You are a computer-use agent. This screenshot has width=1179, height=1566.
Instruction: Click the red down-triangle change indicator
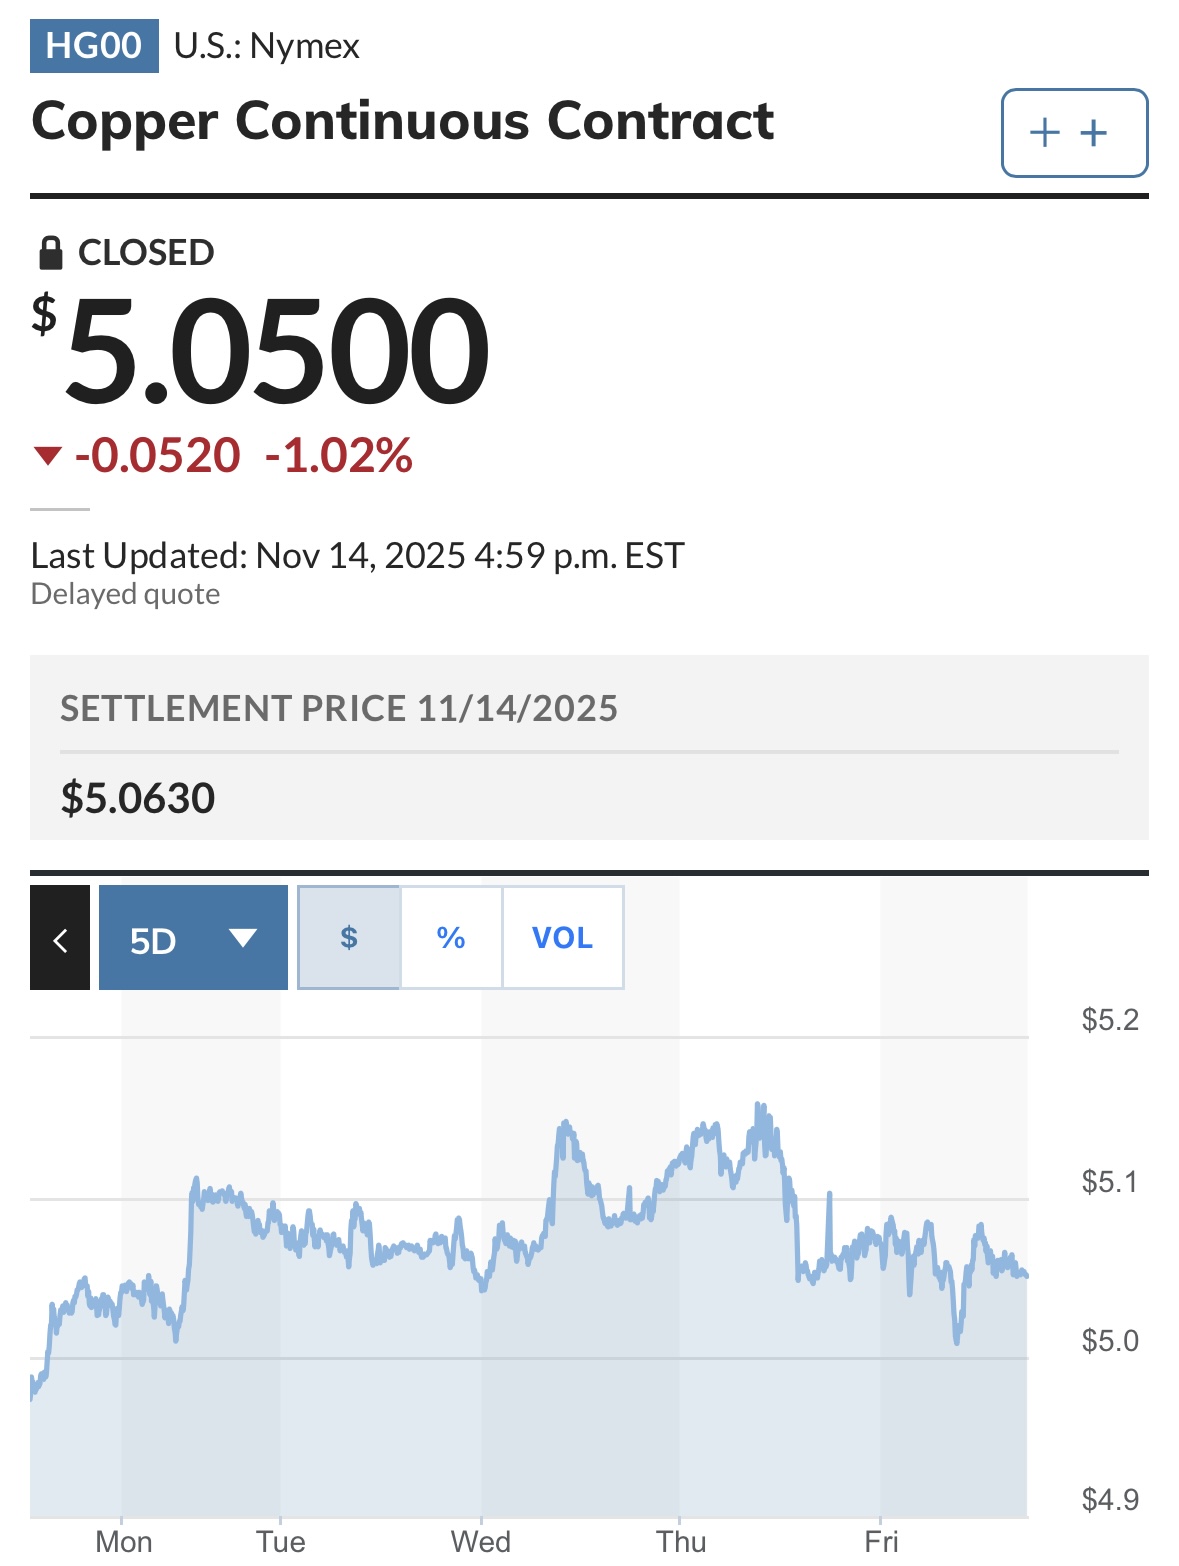[x=47, y=456]
